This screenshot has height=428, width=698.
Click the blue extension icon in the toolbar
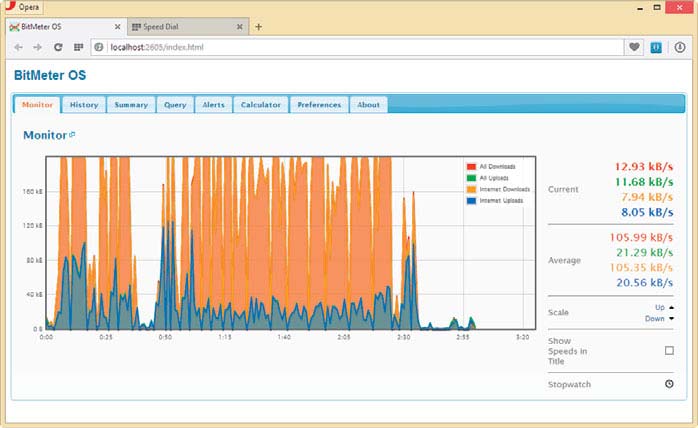coord(656,47)
